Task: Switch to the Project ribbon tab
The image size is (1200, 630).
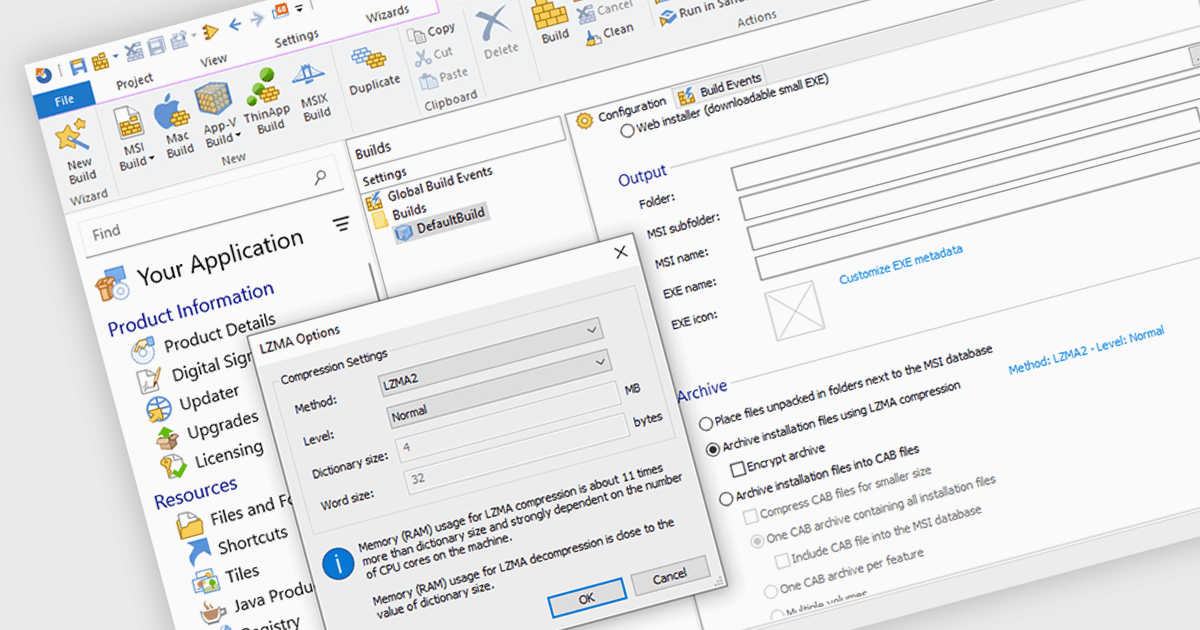Action: tap(135, 80)
